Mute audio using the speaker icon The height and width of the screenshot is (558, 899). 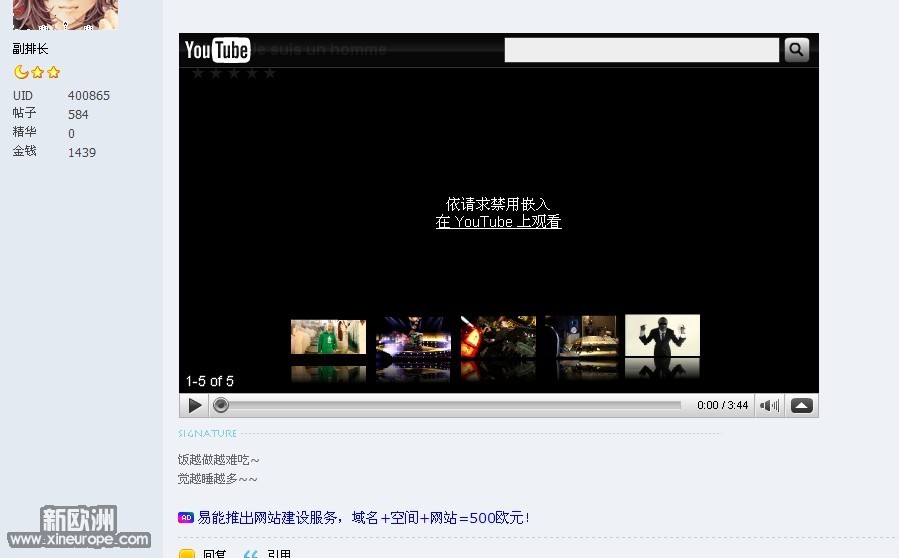click(769, 405)
